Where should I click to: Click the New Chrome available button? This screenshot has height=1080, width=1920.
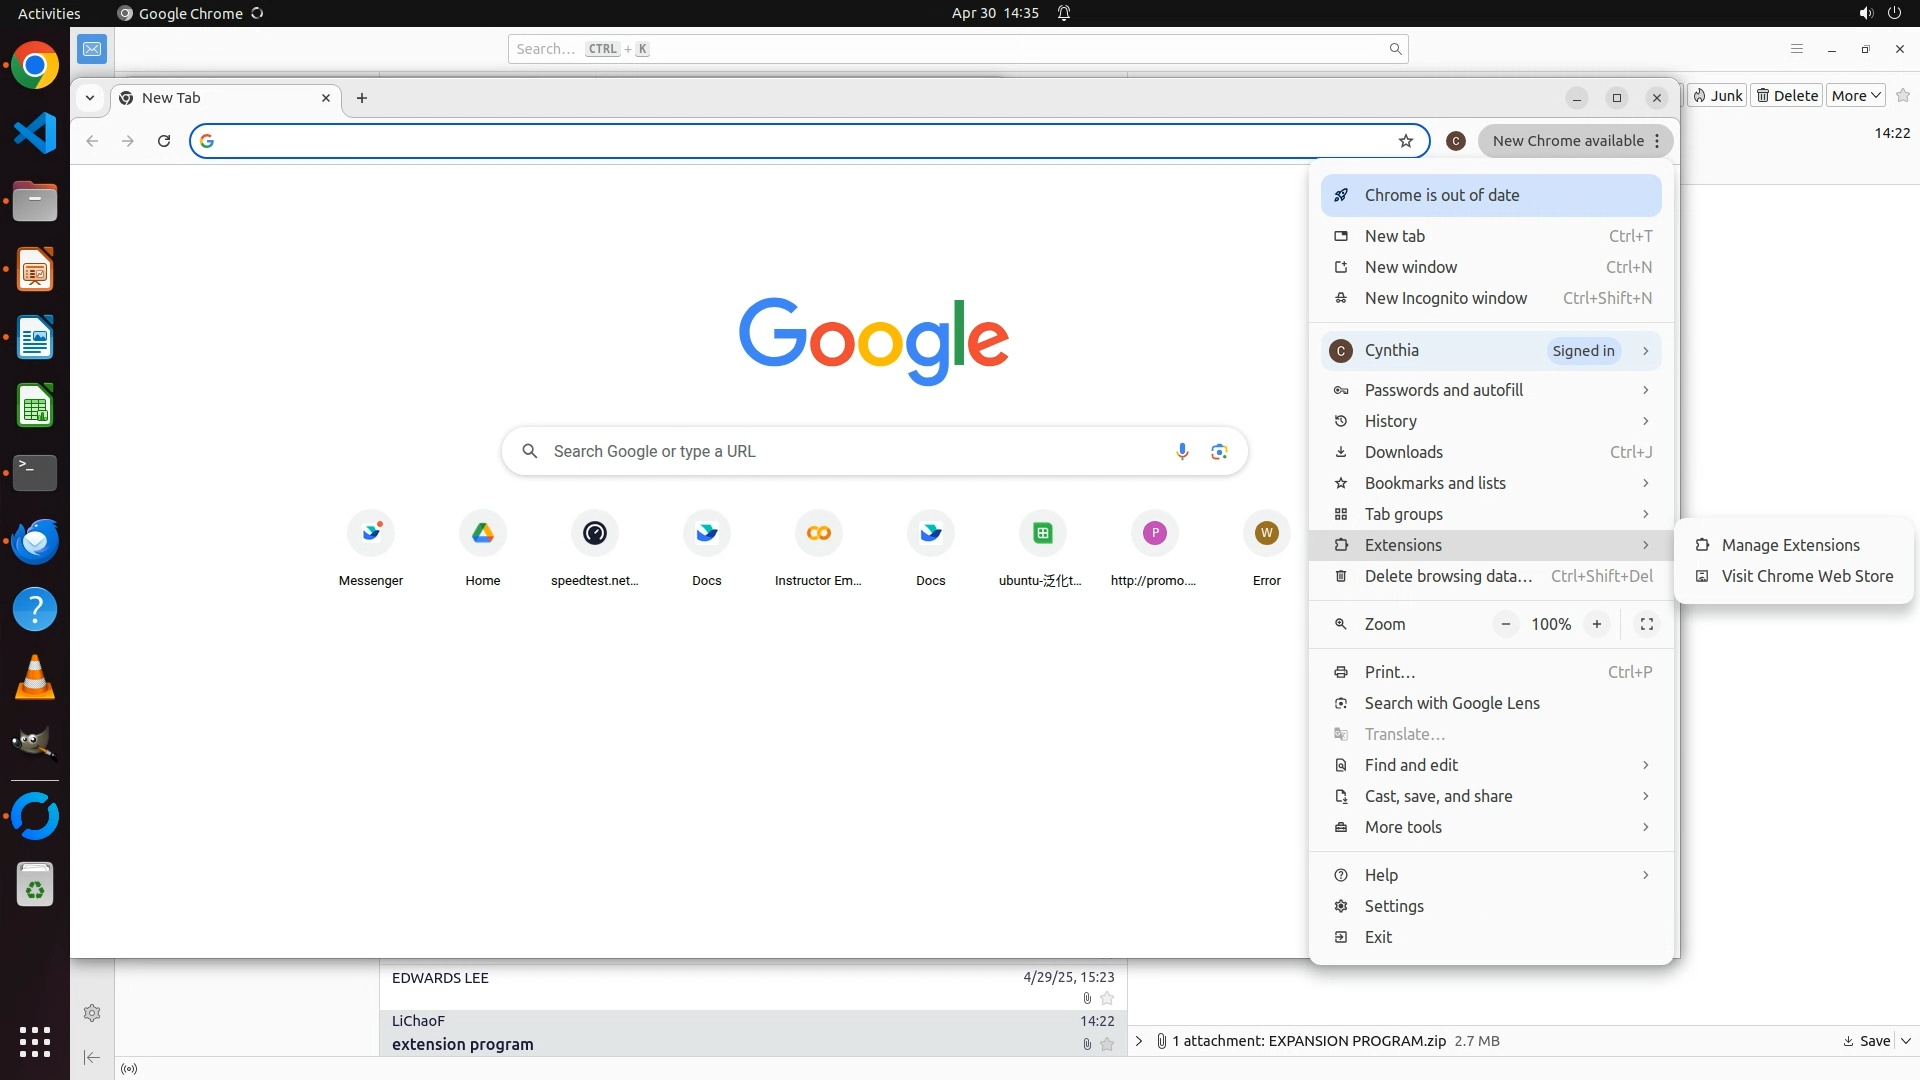coord(1568,141)
